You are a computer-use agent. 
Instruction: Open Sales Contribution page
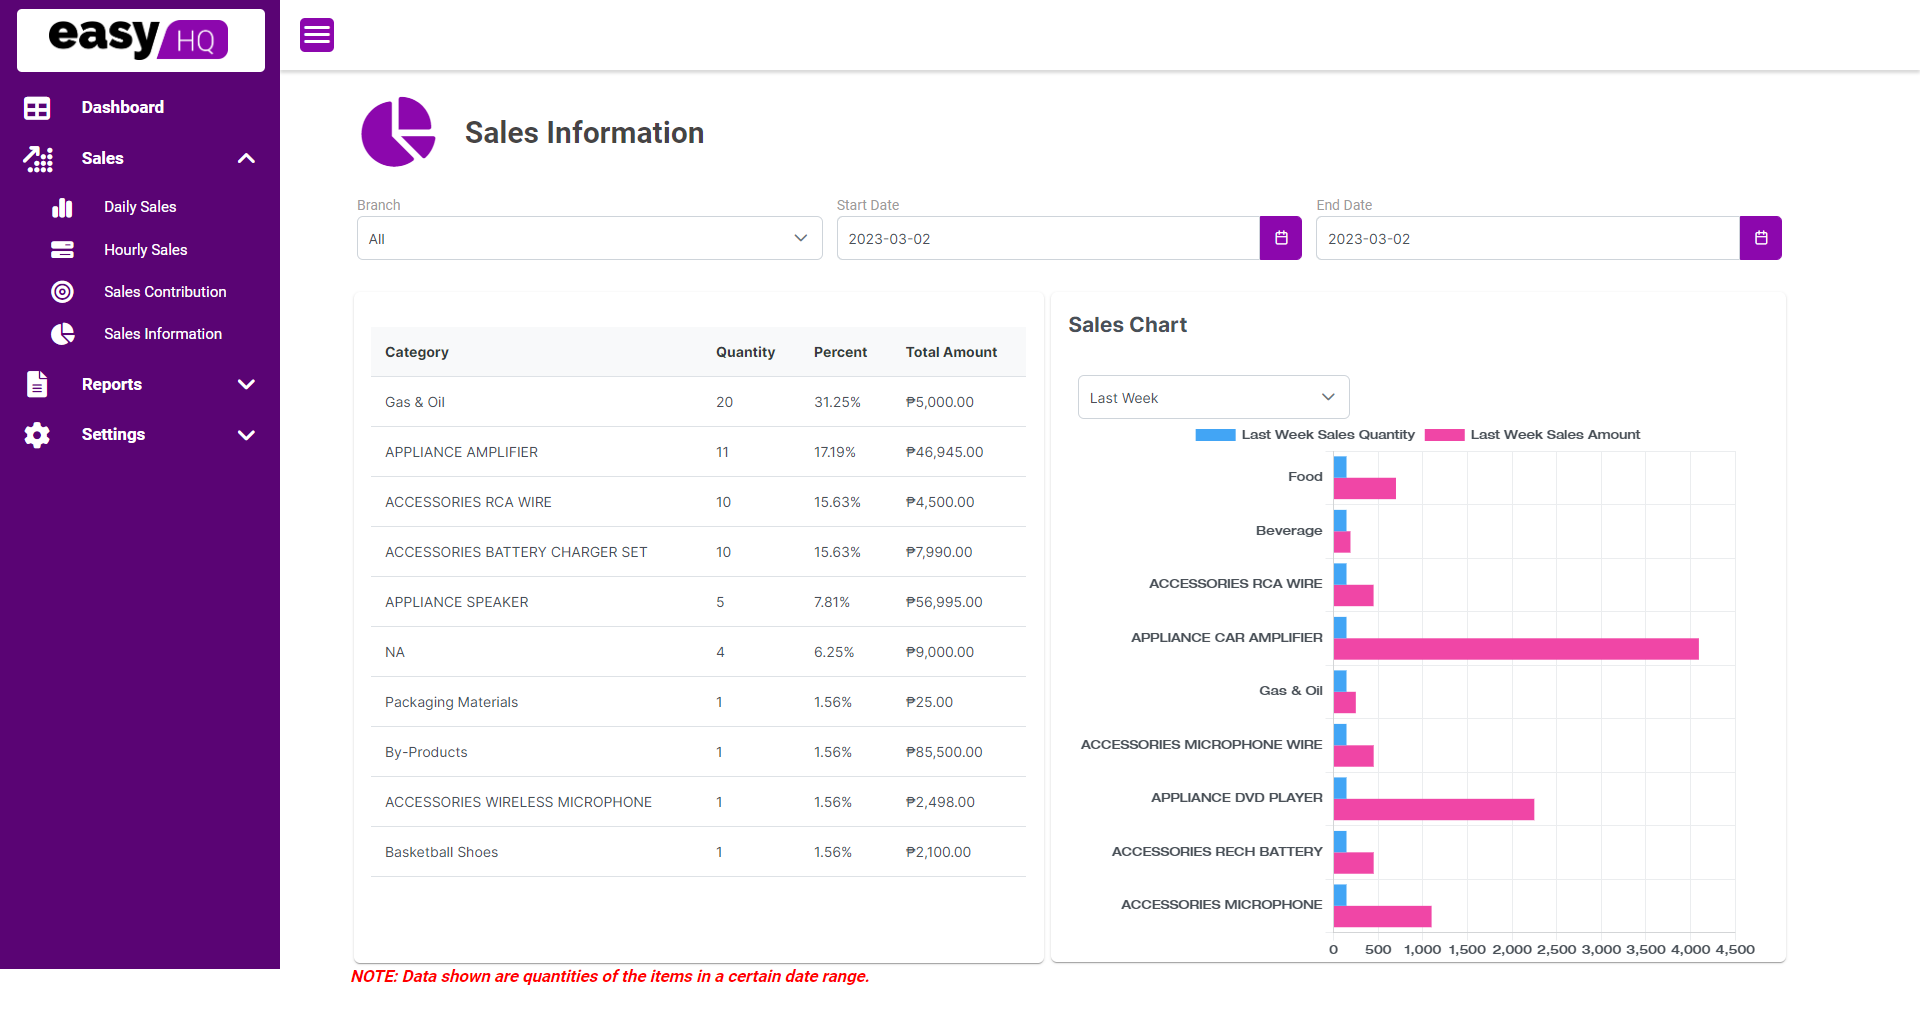(165, 292)
